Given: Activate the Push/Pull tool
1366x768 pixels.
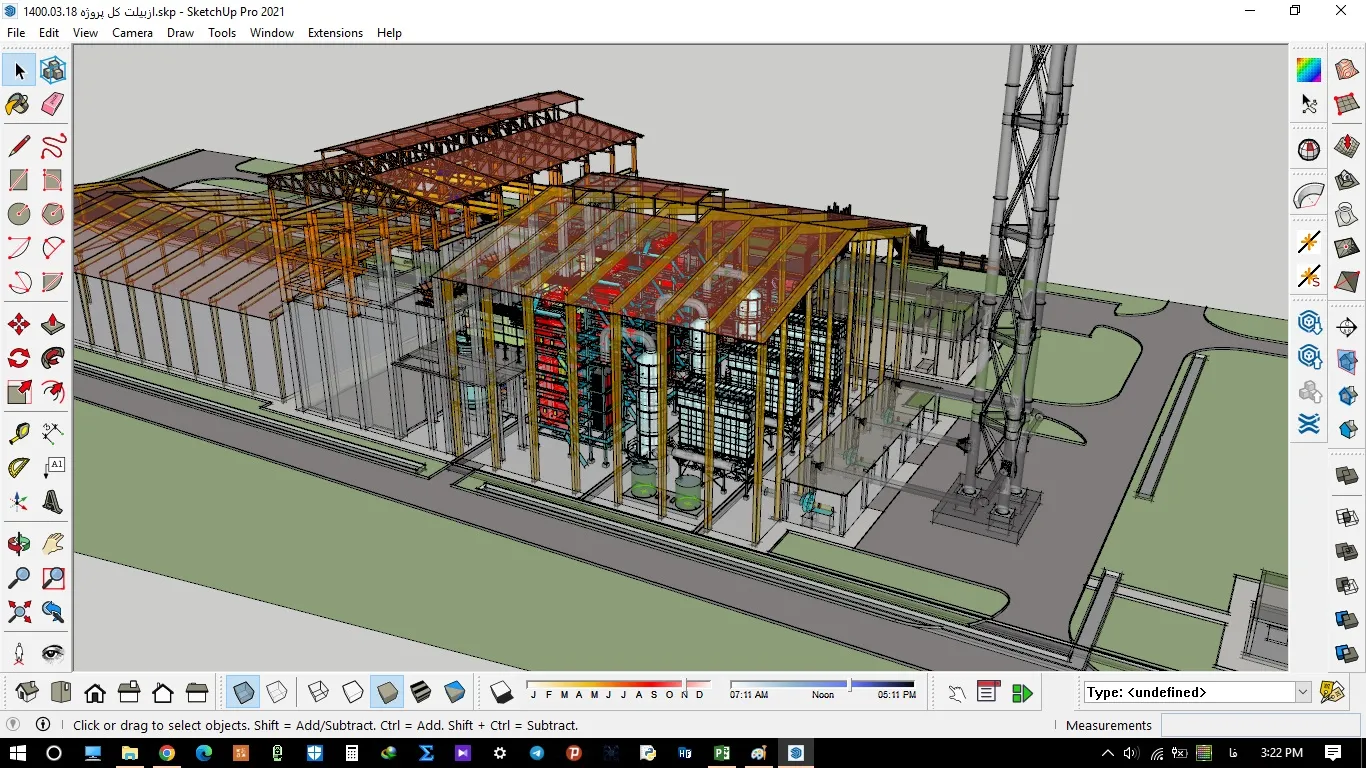Looking at the screenshot, I should coord(52,325).
